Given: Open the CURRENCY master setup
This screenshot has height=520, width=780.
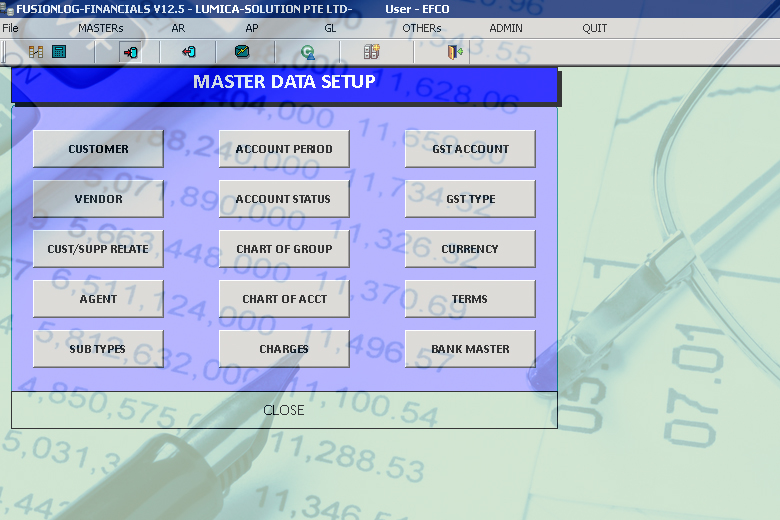Looking at the screenshot, I should [x=470, y=249].
